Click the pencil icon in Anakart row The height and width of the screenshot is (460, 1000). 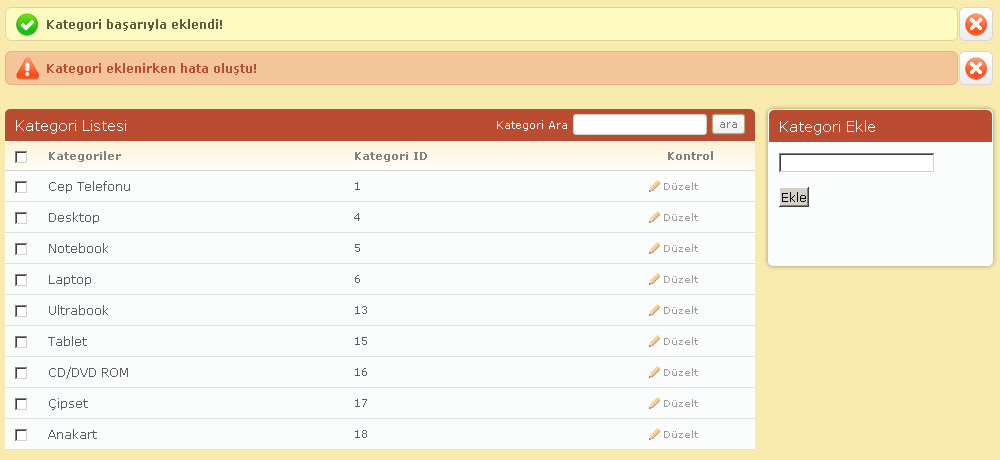click(x=654, y=434)
